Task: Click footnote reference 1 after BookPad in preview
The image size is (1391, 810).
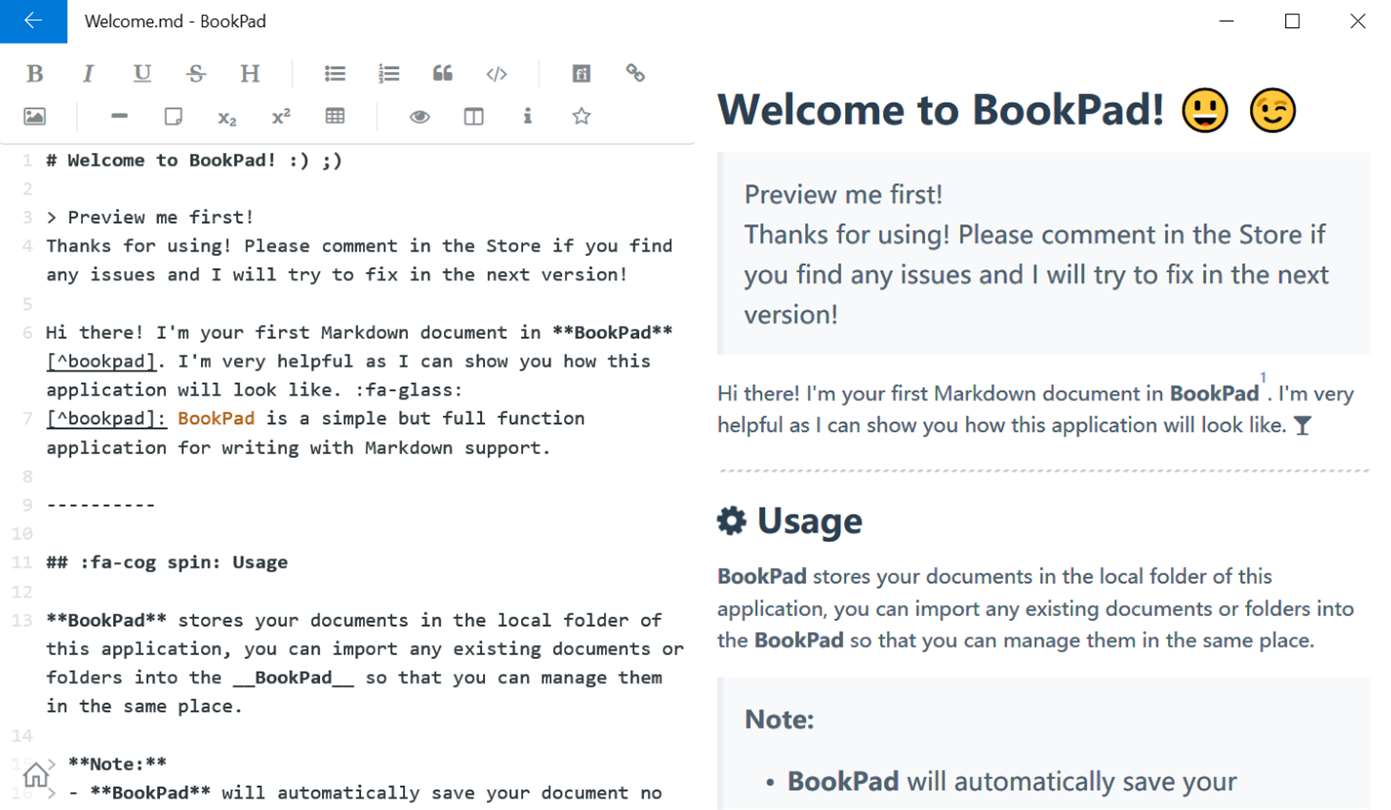Action: [x=1263, y=378]
